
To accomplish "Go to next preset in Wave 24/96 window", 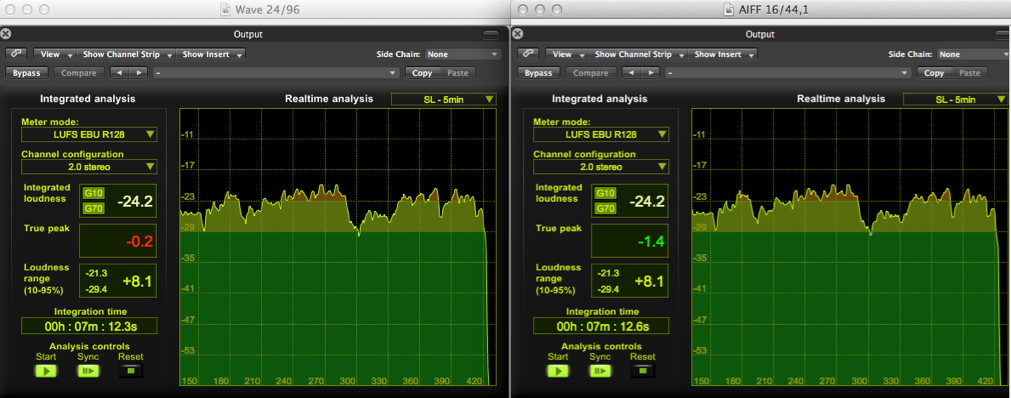I will click(x=139, y=73).
